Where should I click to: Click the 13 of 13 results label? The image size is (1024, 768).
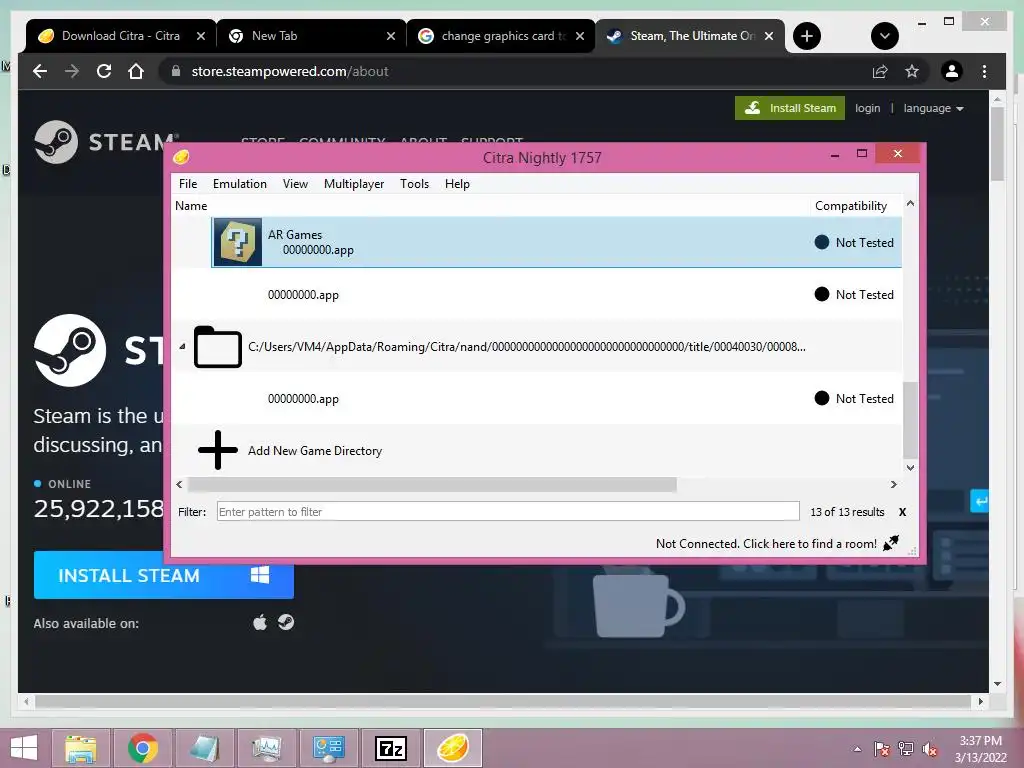847,512
